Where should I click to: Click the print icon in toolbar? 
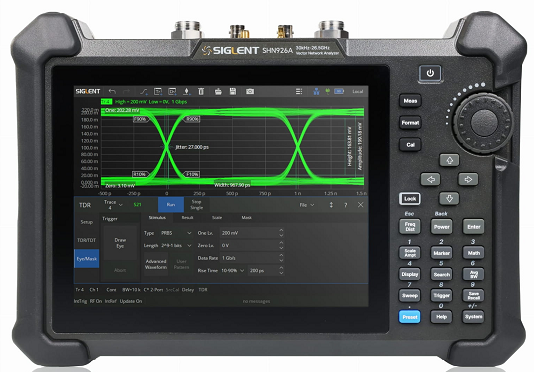(218, 91)
